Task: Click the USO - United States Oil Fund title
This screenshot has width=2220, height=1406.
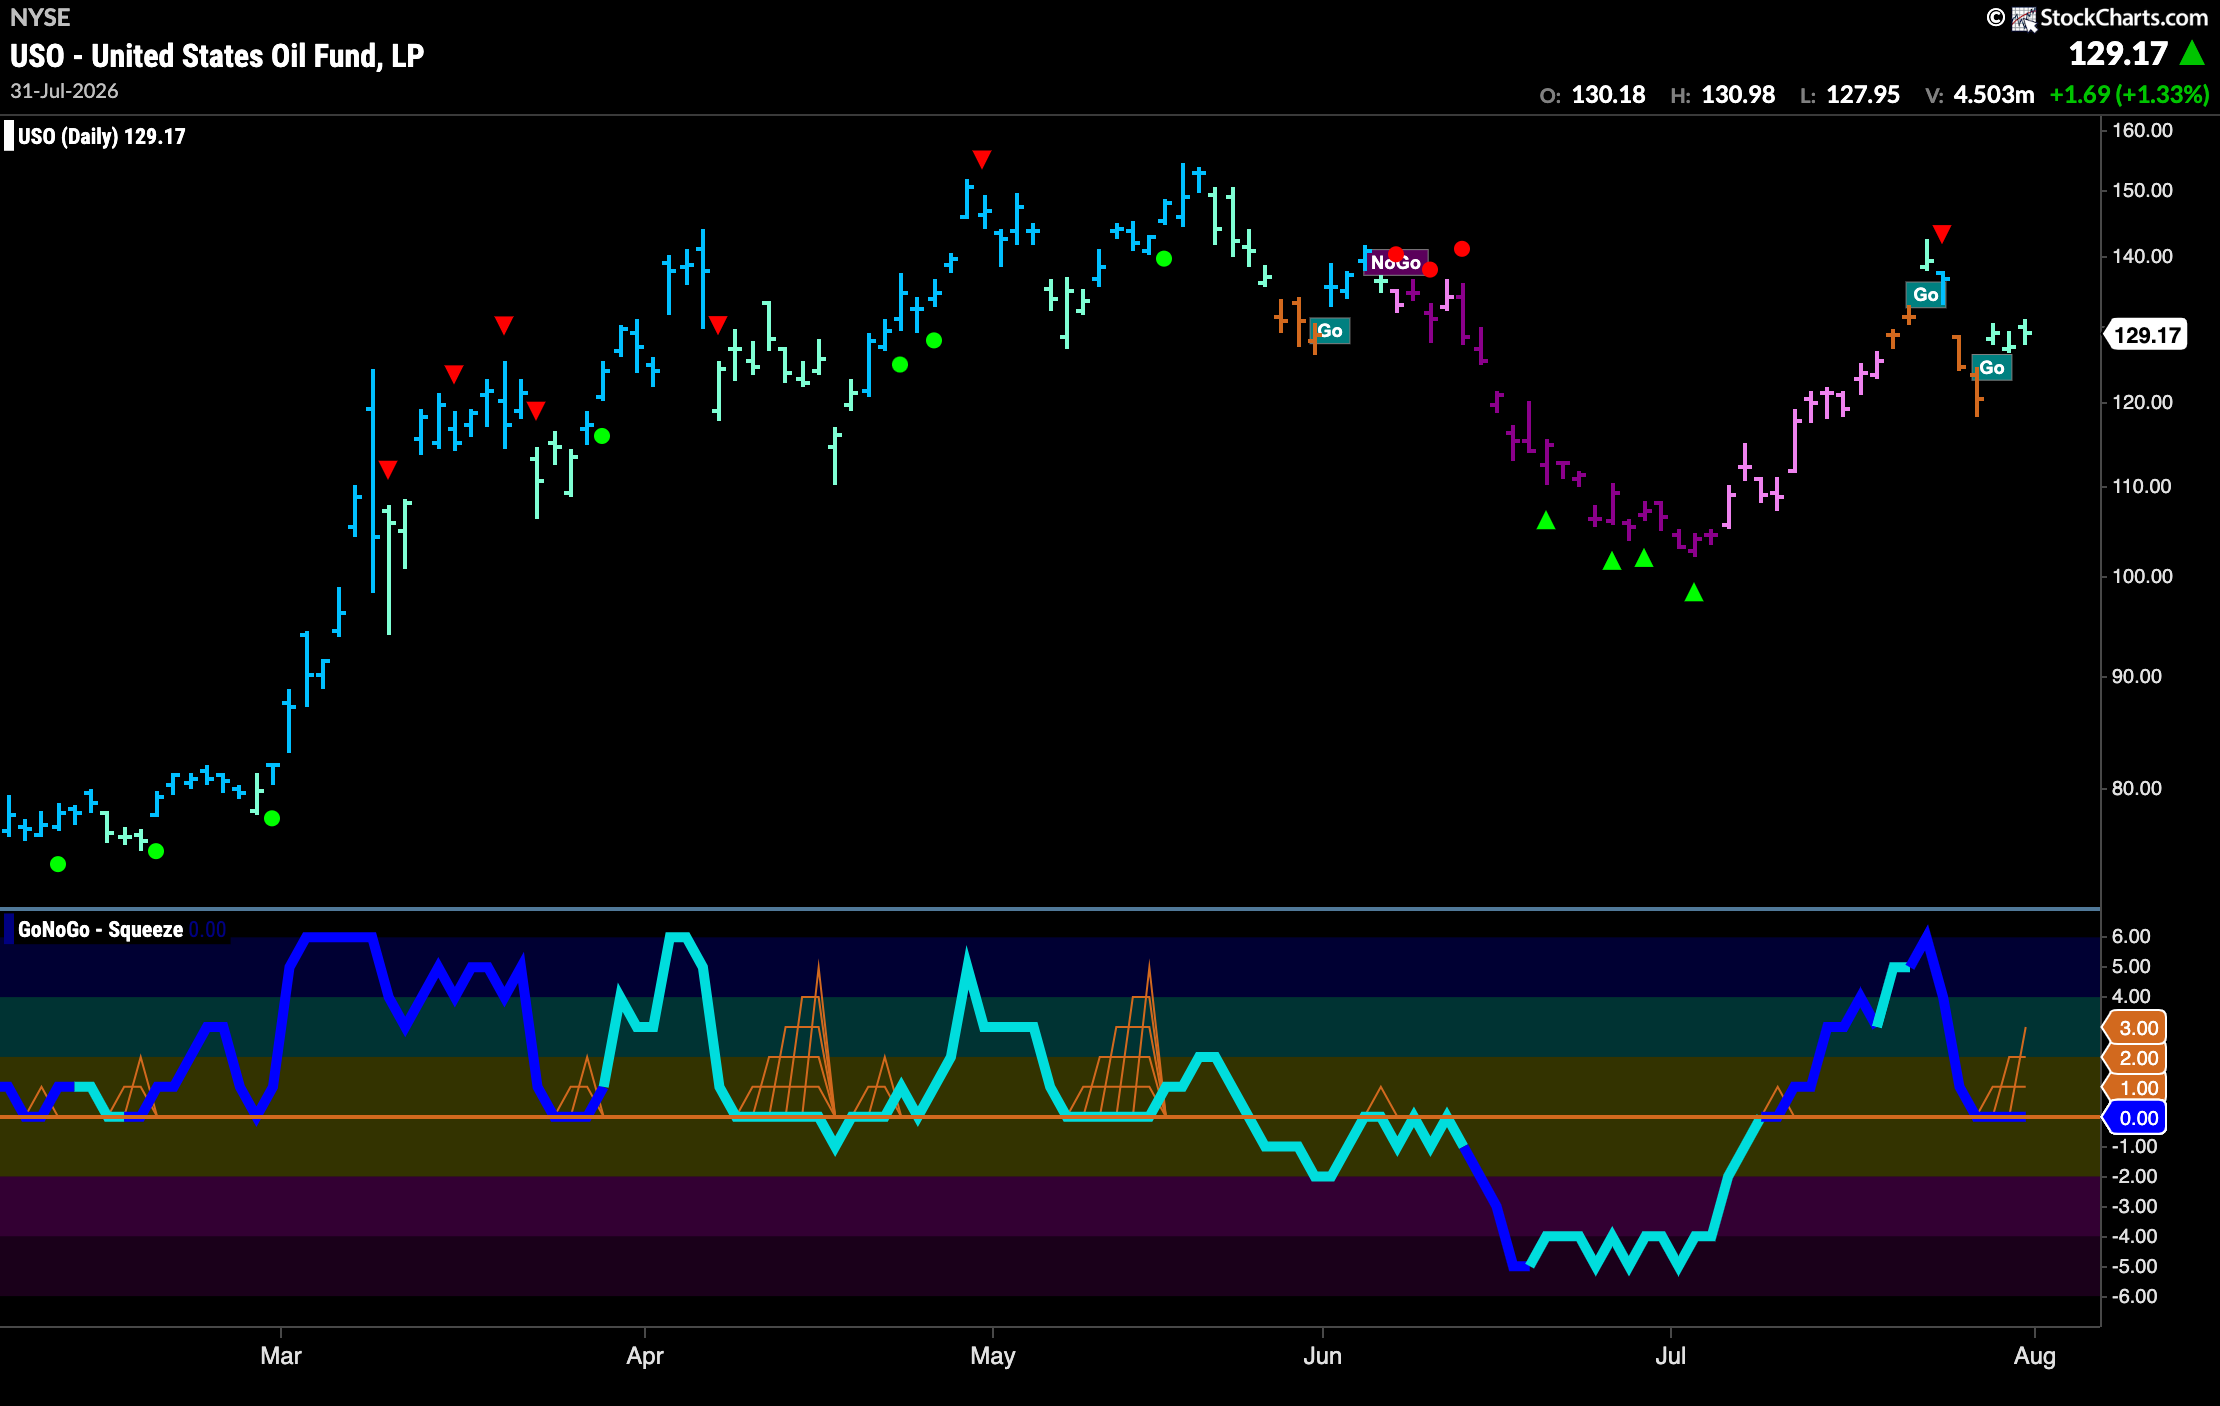Action: click(x=217, y=56)
